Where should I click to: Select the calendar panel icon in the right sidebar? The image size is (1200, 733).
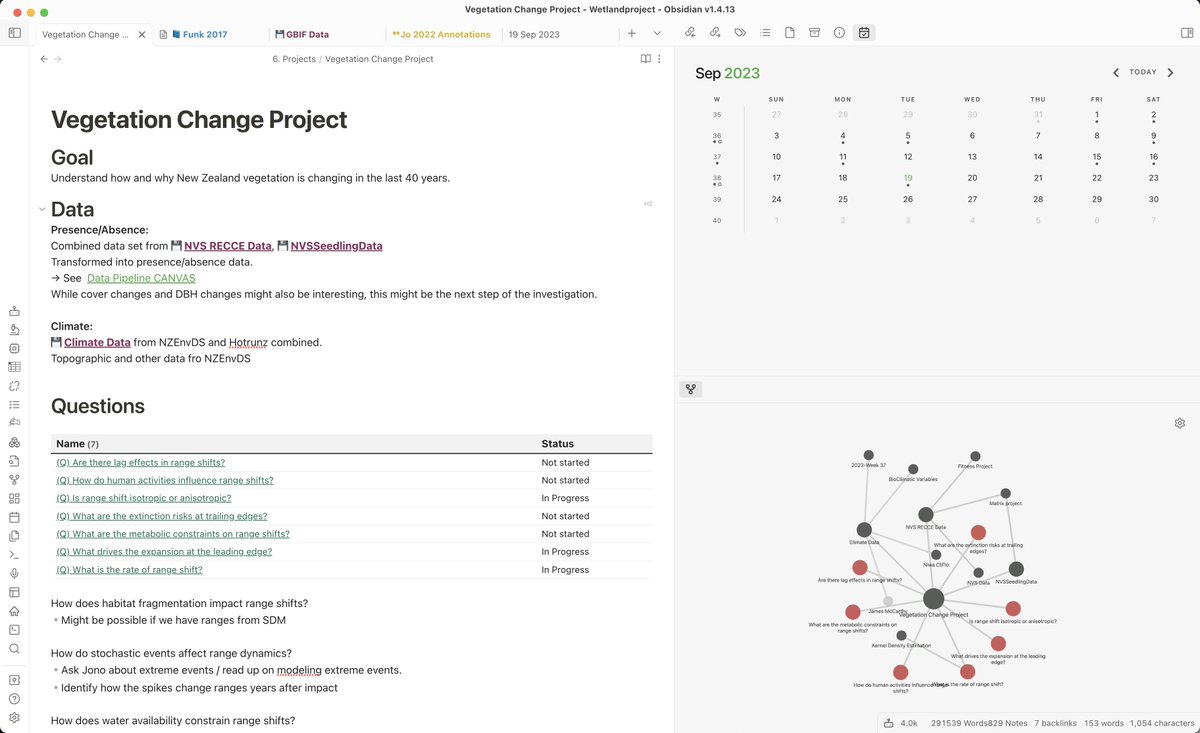[x=864, y=33]
